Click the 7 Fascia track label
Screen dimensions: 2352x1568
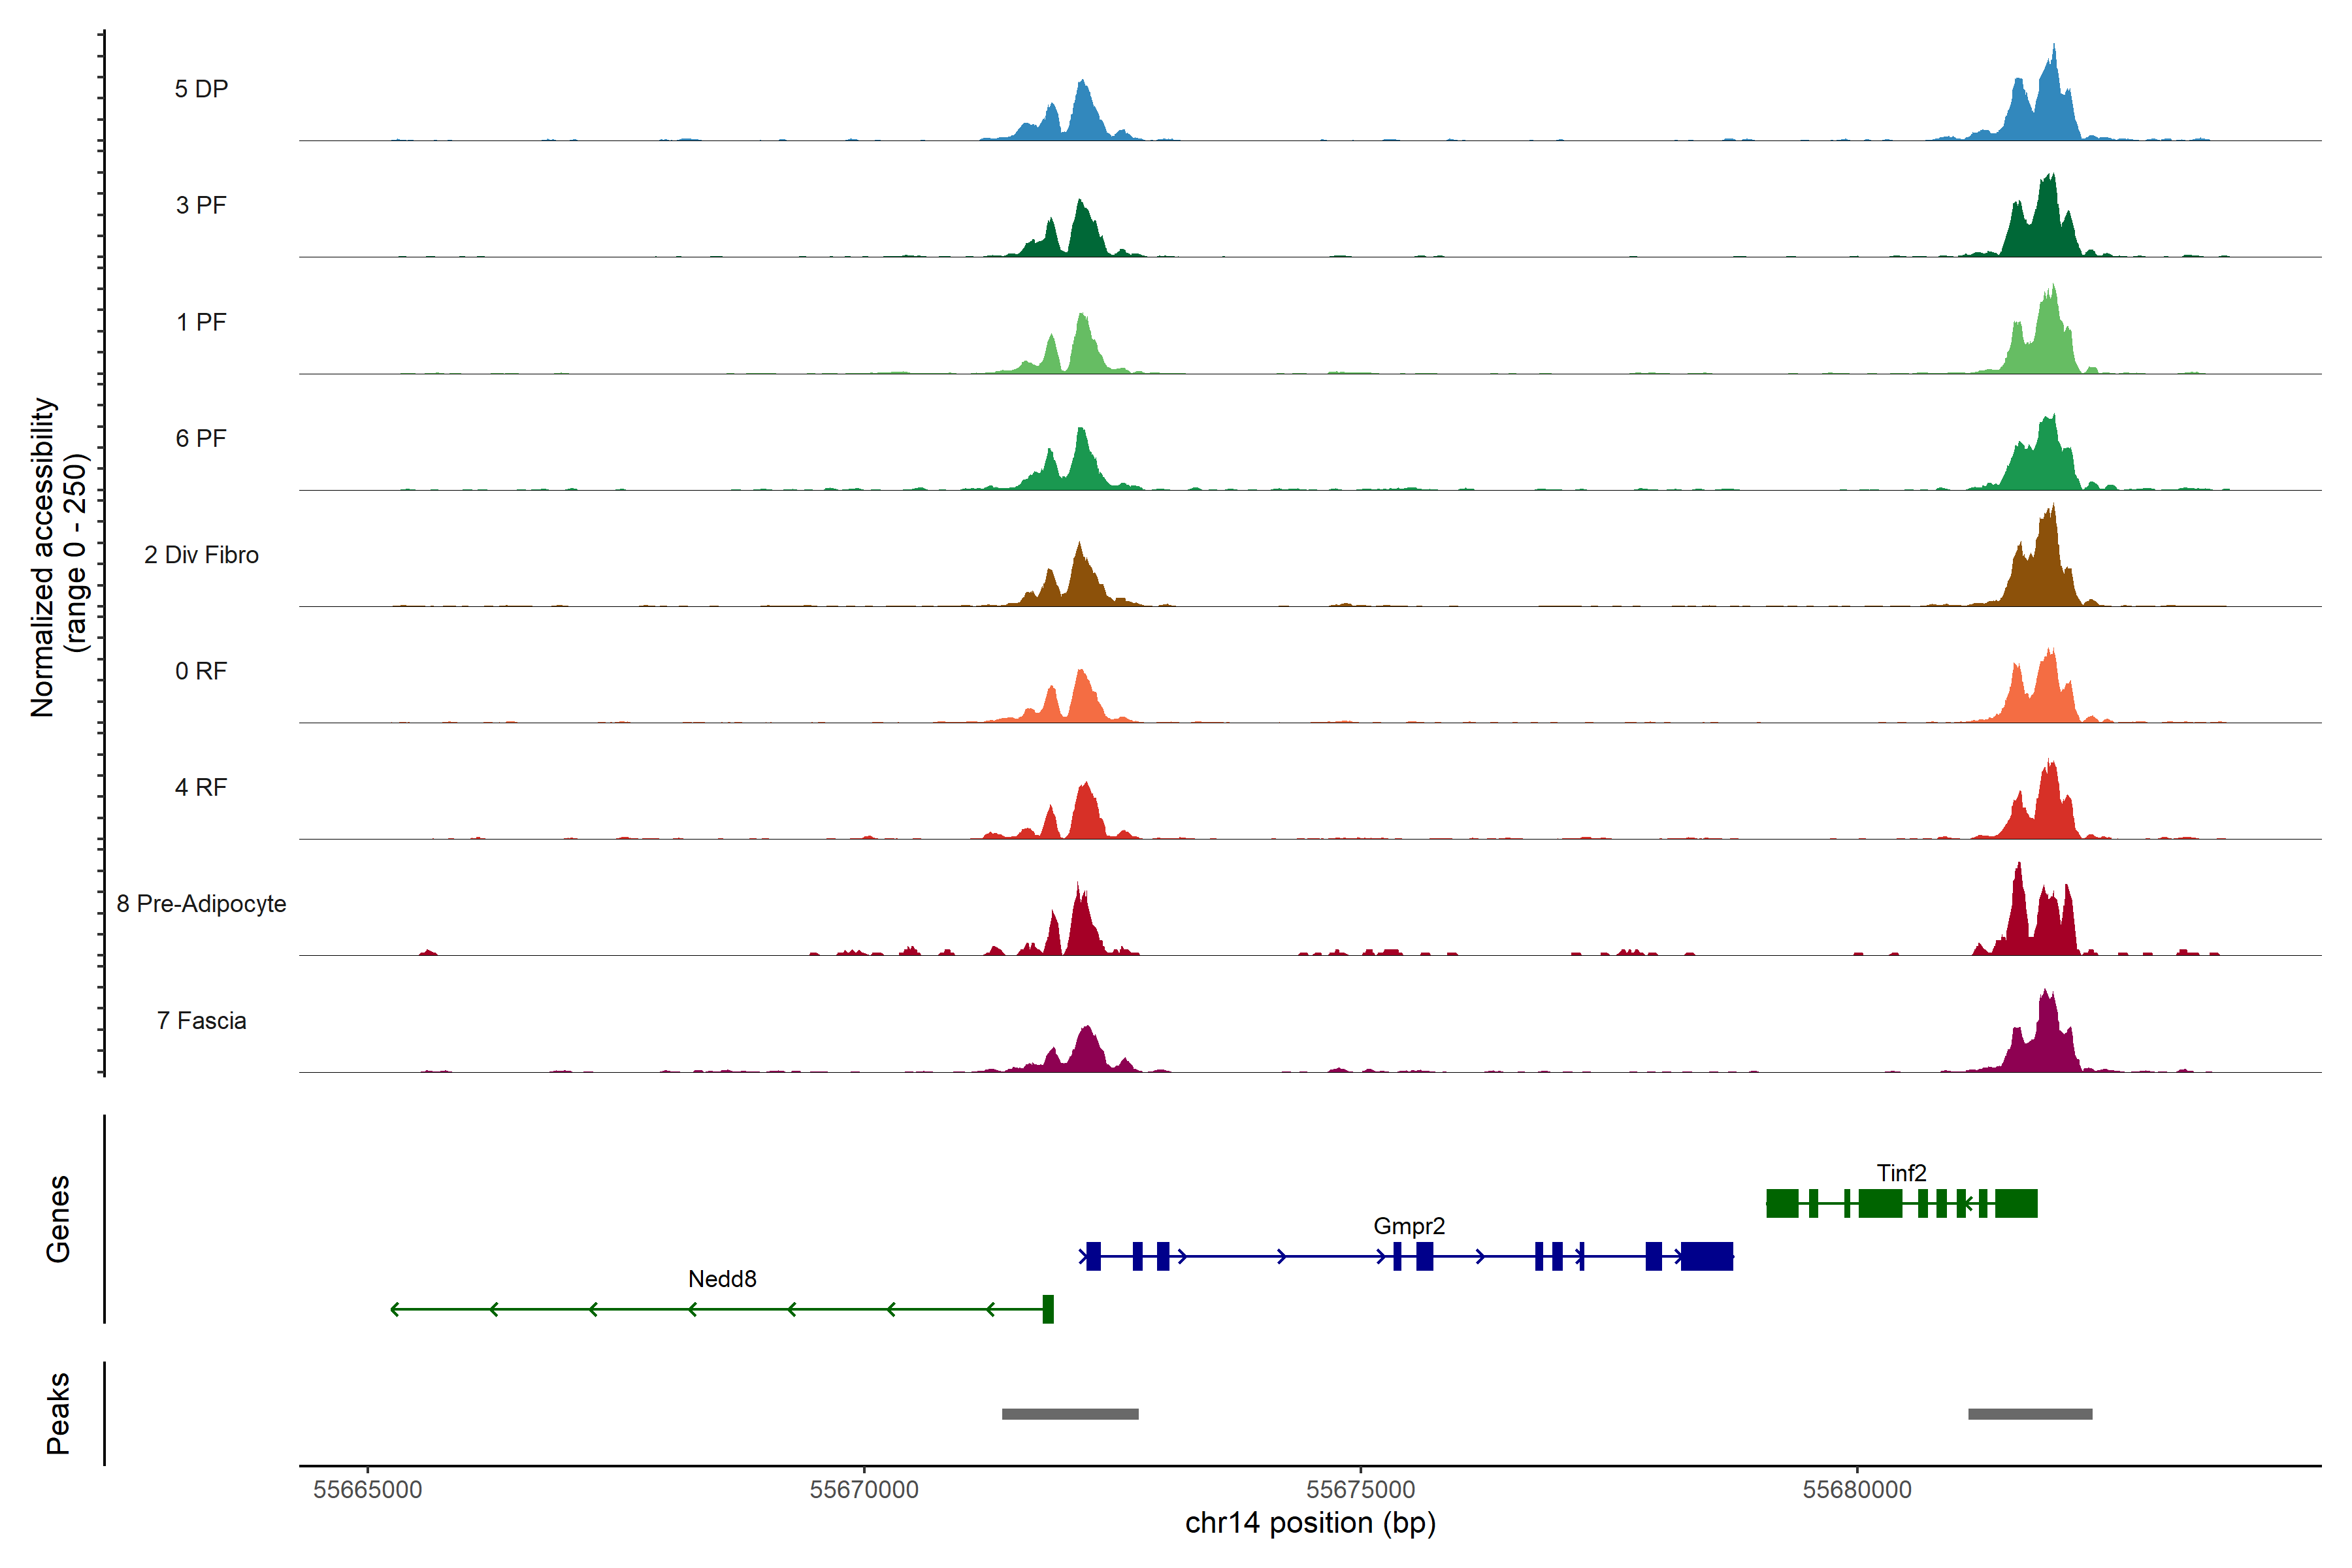coord(201,1021)
